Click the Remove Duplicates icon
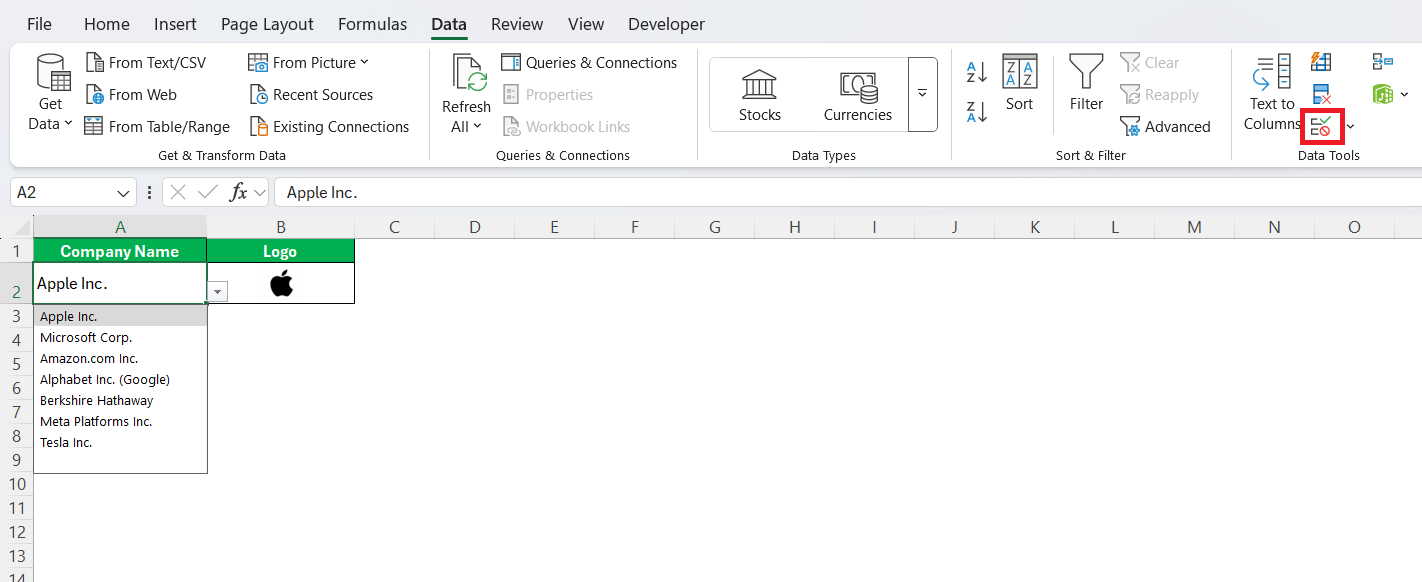 [1321, 94]
